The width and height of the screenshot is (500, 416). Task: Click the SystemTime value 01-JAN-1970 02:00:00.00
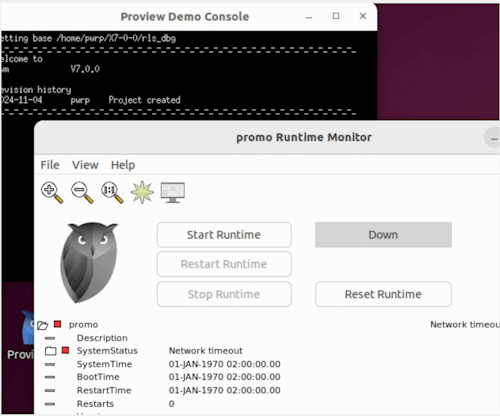pos(224,364)
